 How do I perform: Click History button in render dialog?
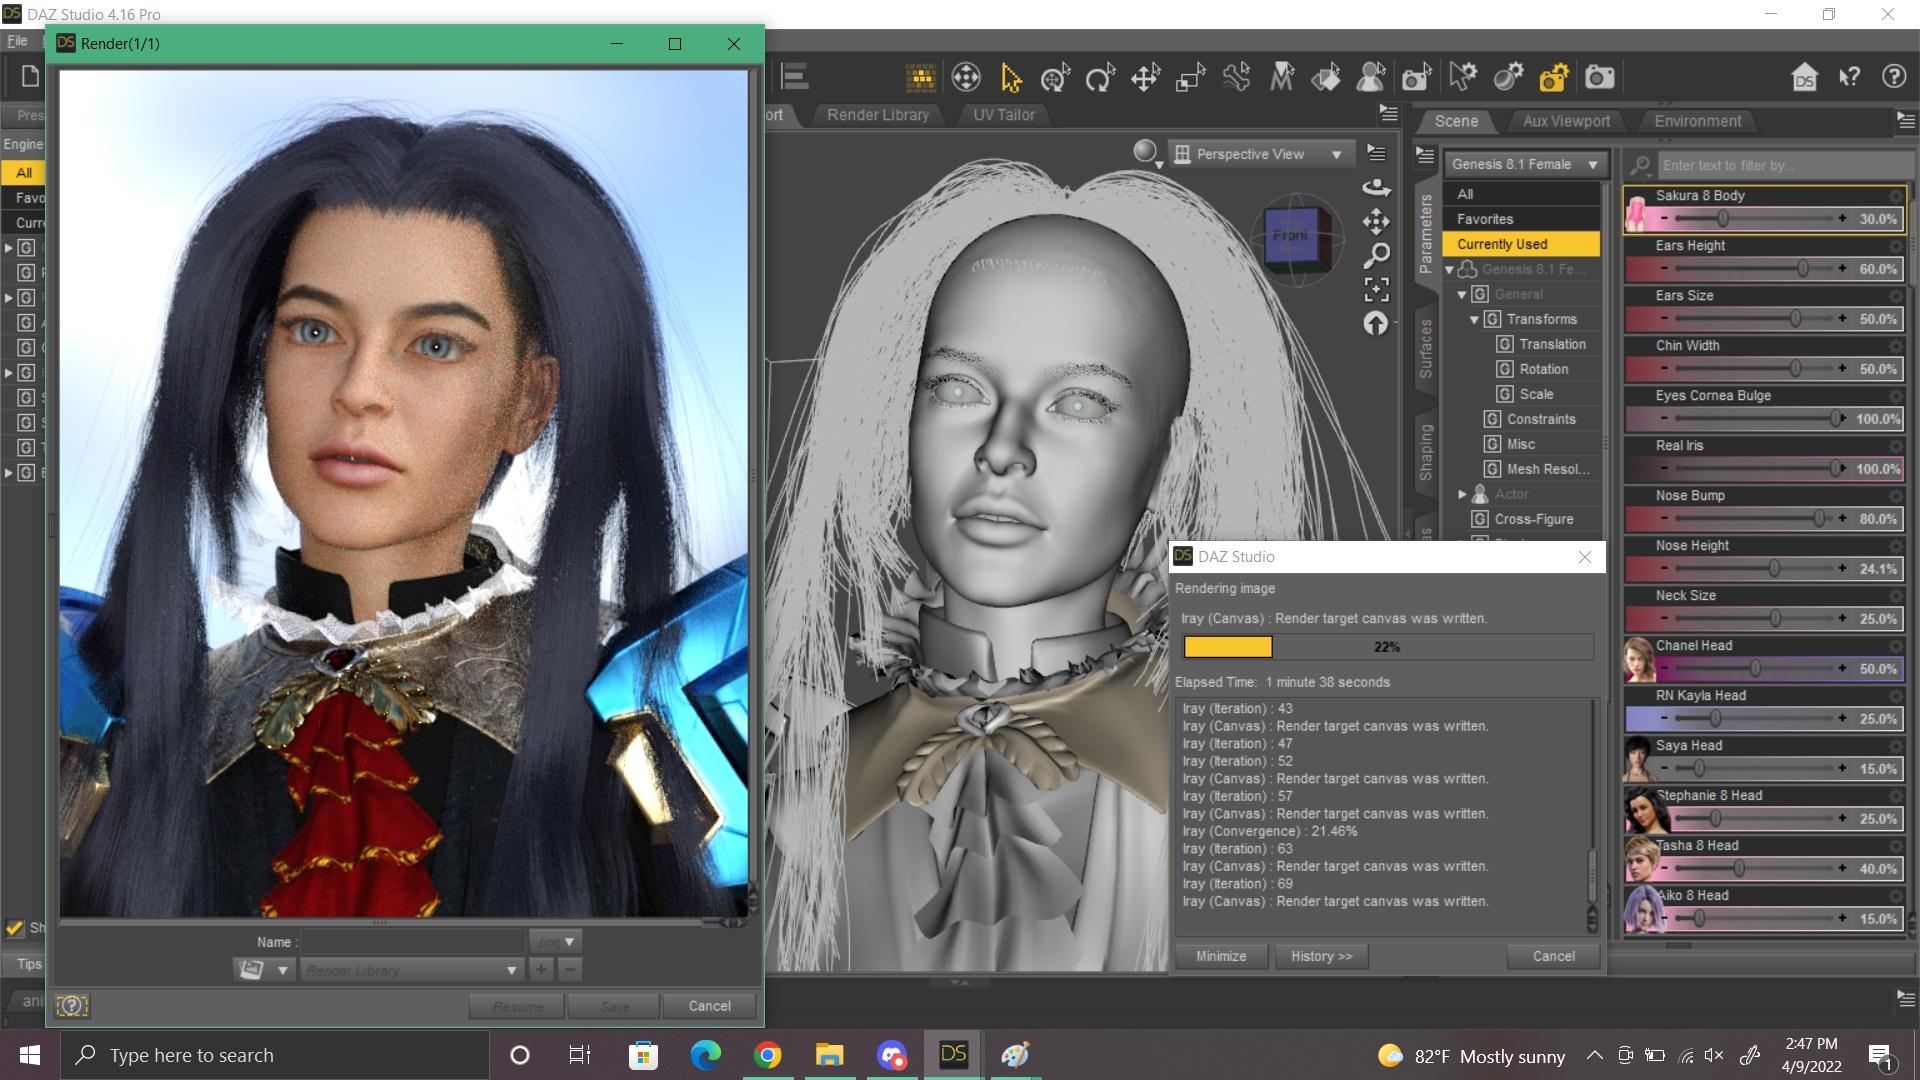pos(1320,956)
